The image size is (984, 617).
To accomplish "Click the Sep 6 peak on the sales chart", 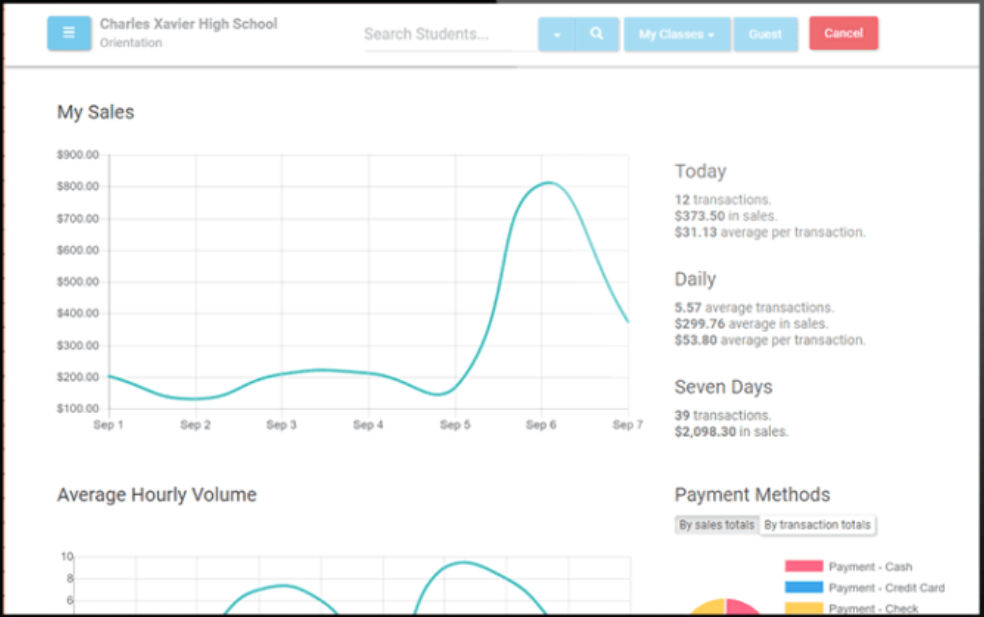I will 545,184.
